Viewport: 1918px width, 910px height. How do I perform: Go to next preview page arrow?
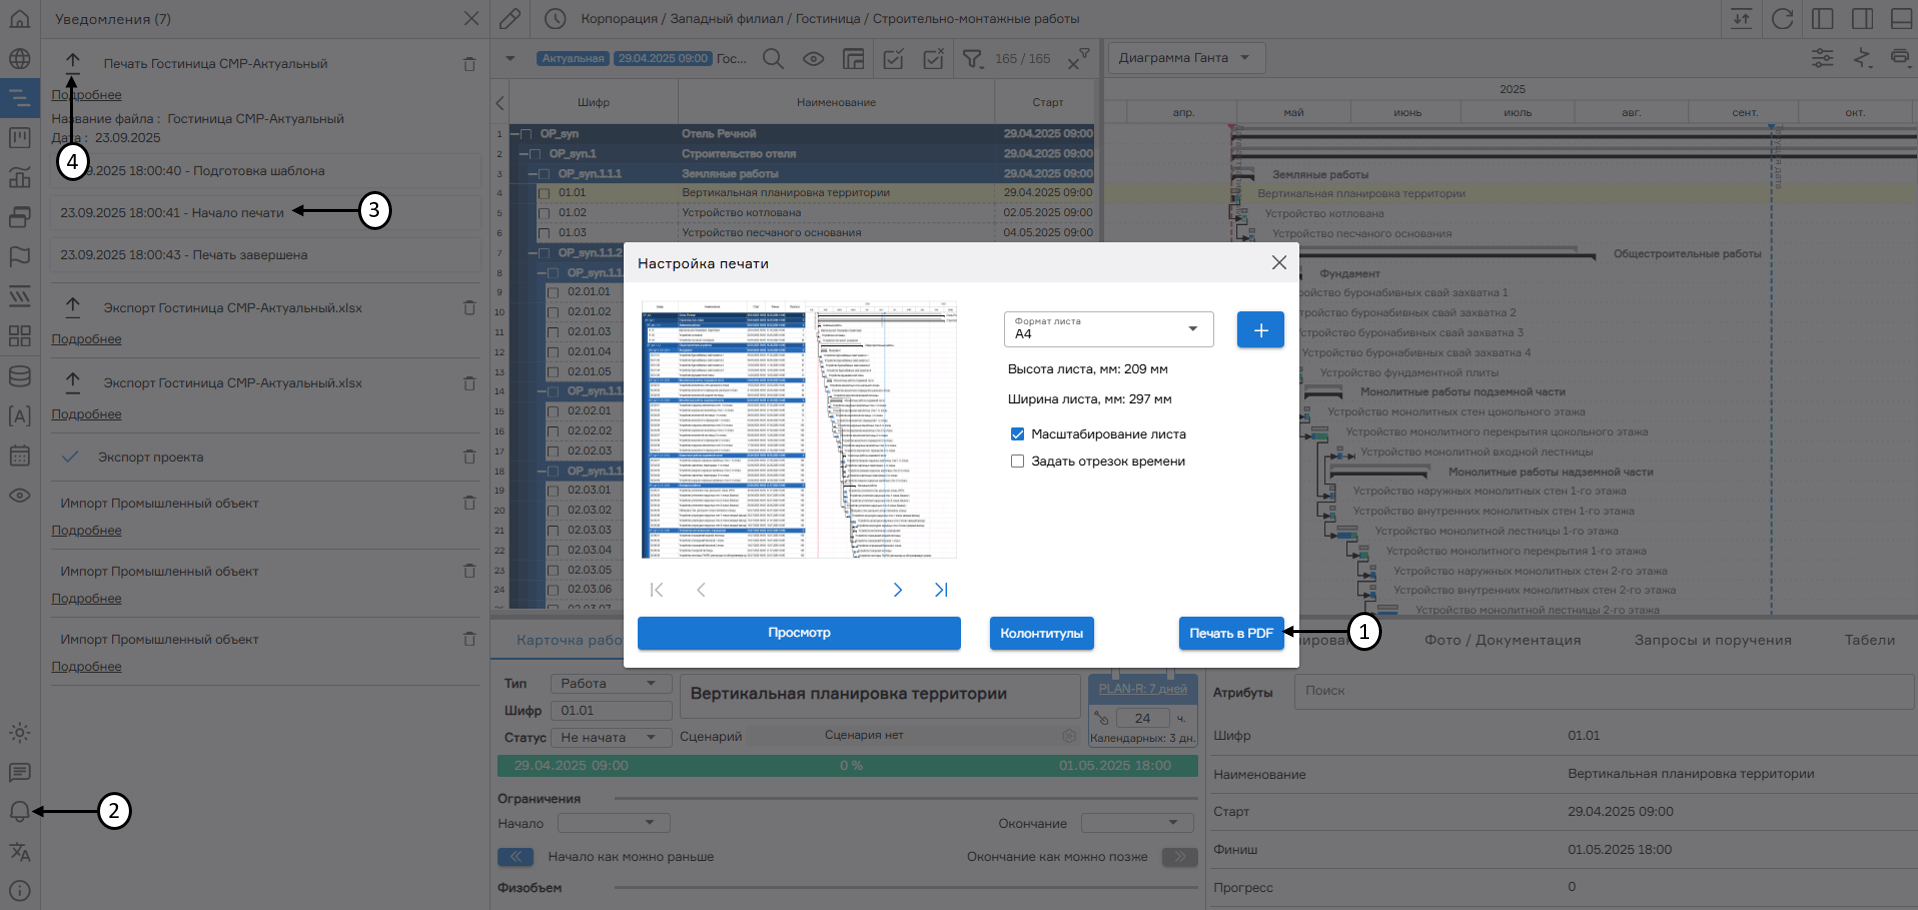897,590
